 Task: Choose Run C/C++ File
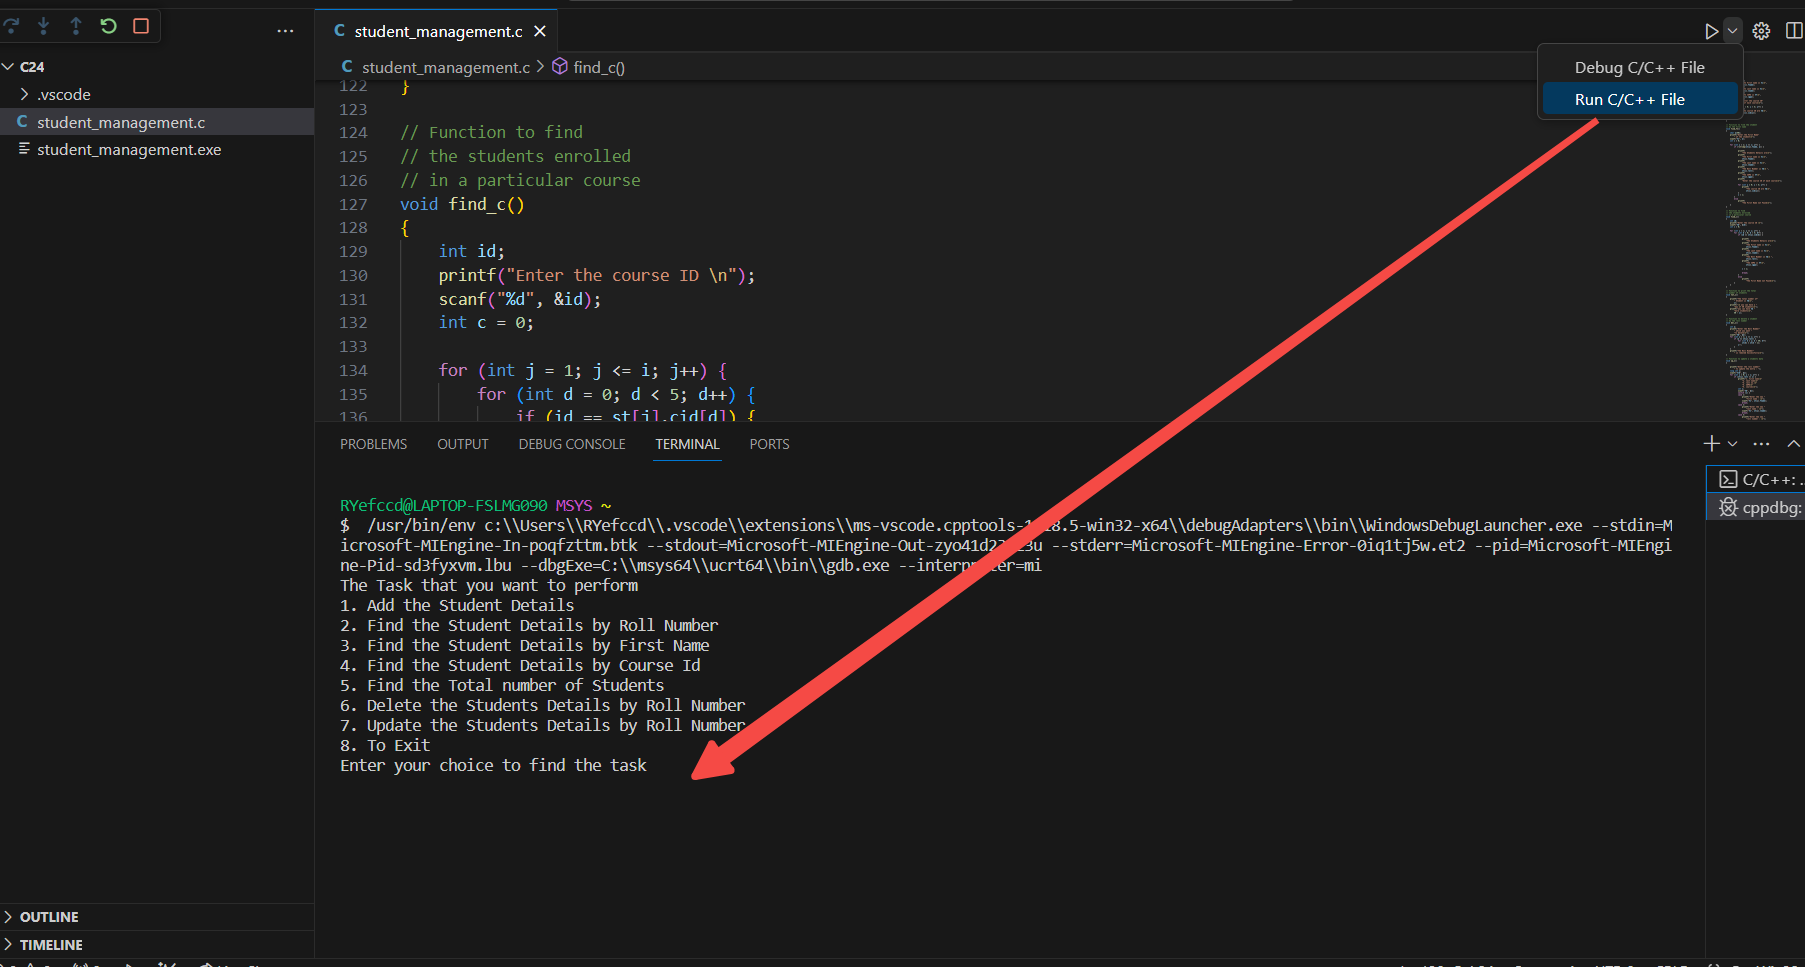[x=1640, y=99]
